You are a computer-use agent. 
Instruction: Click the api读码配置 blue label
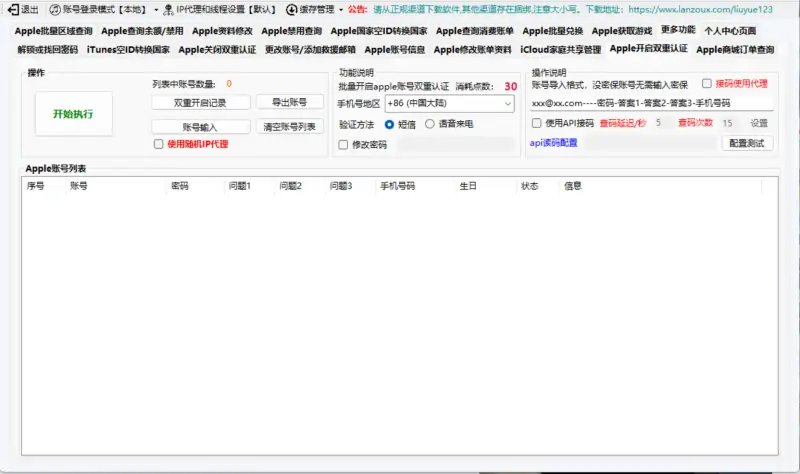point(554,143)
